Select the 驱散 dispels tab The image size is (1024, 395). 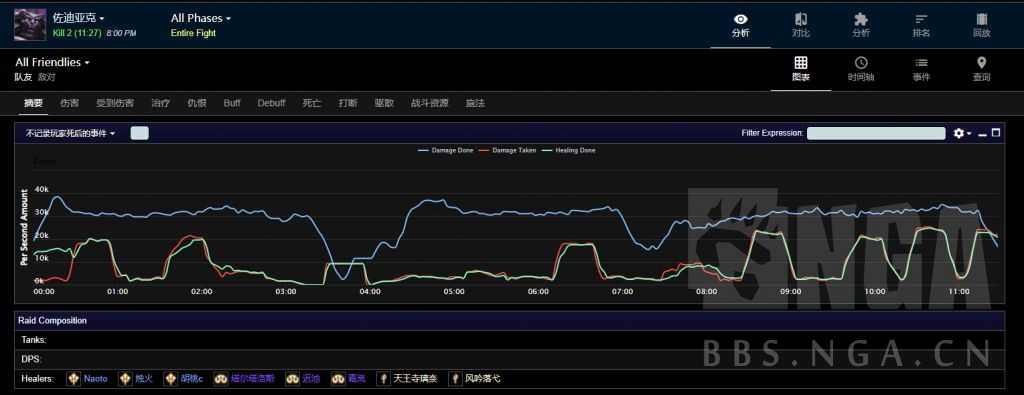[384, 103]
